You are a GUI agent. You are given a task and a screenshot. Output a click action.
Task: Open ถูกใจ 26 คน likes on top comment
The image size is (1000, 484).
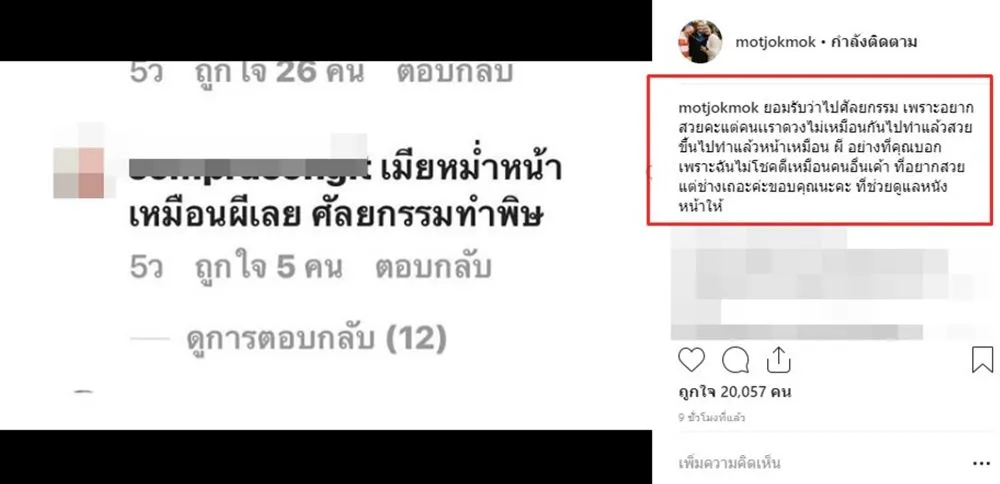tap(279, 73)
